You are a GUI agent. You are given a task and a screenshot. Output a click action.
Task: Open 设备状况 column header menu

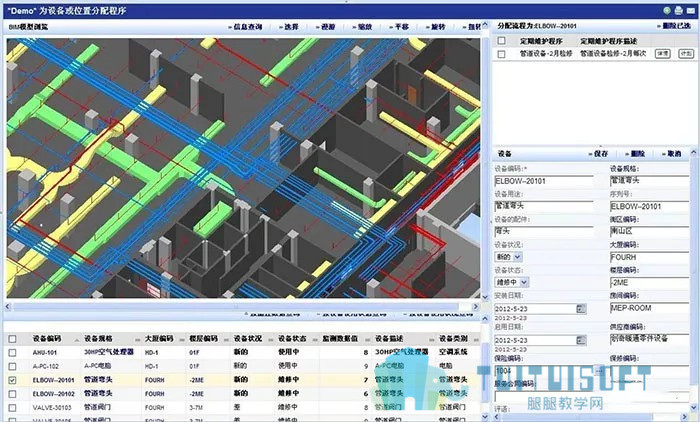click(271, 340)
